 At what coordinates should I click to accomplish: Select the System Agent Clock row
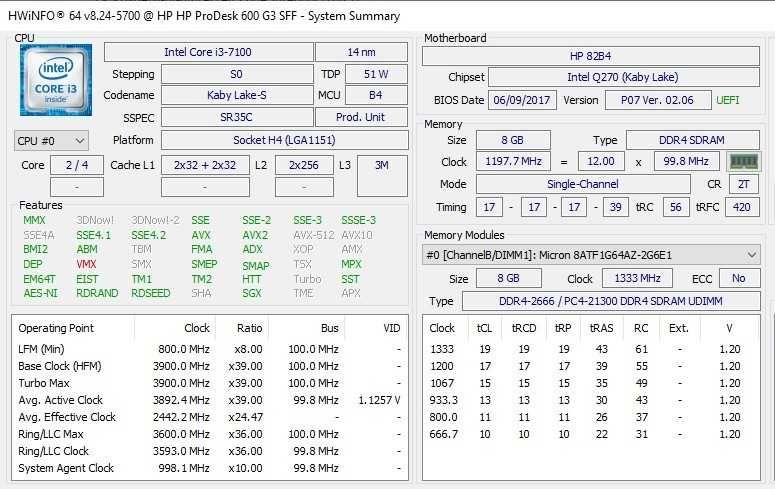(x=210, y=468)
